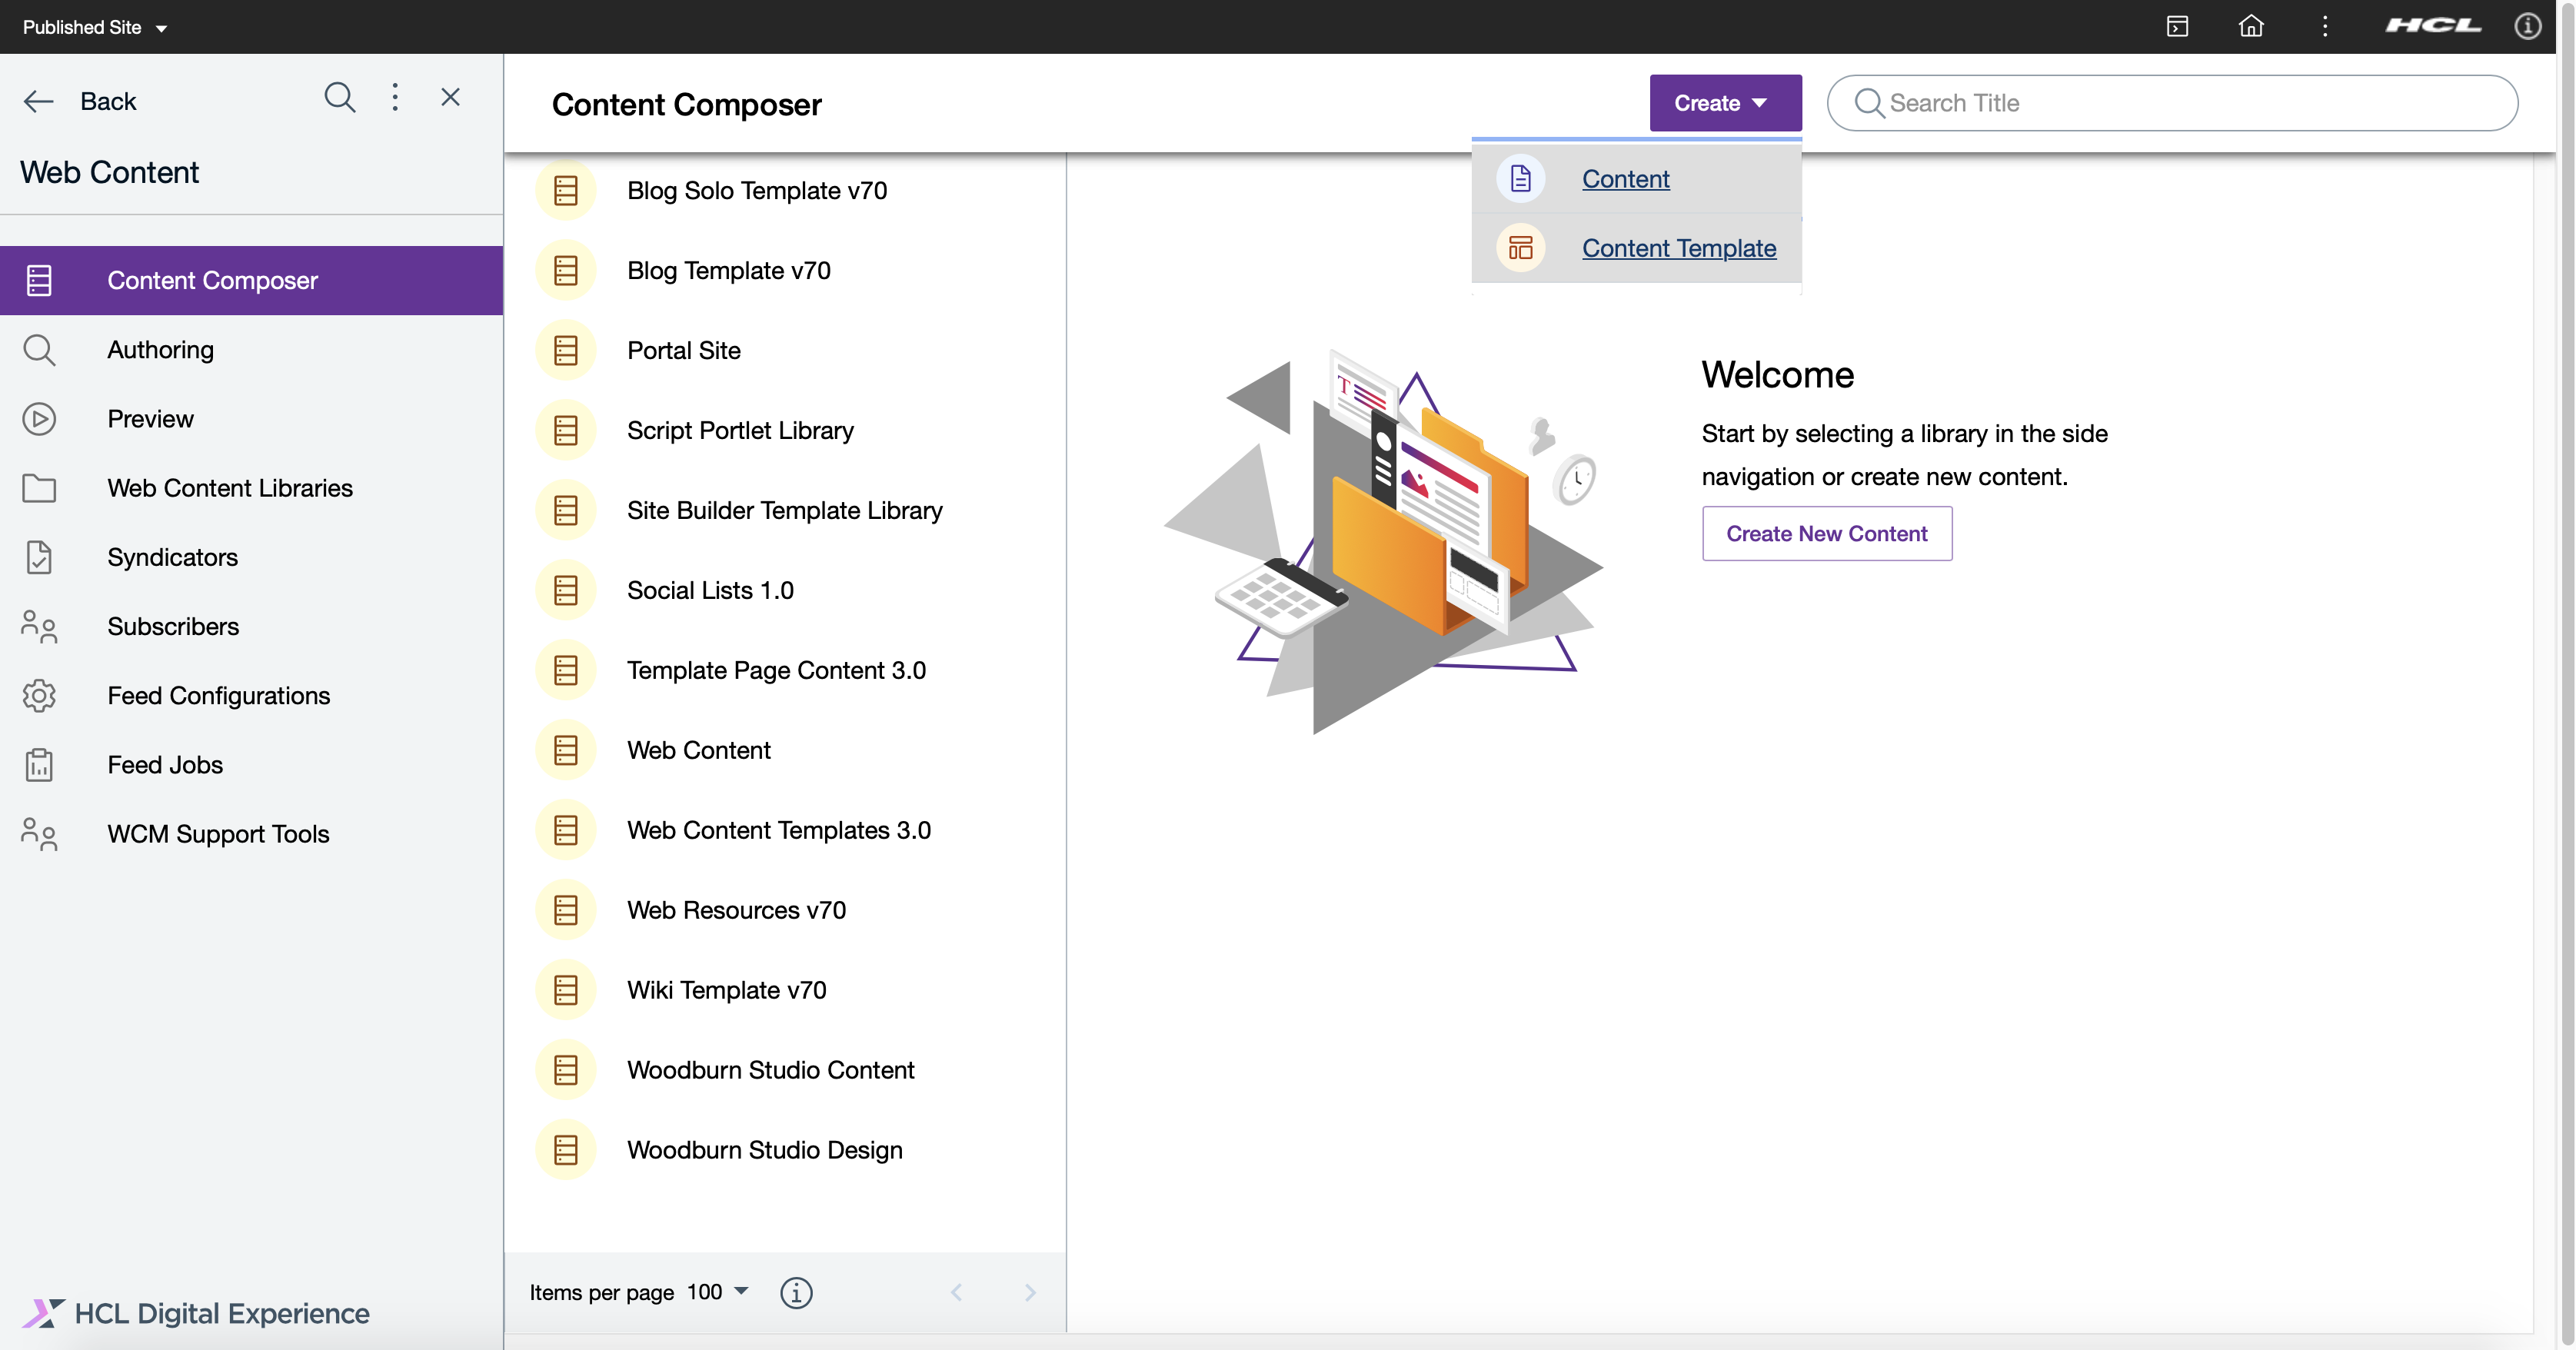The image size is (2576, 1350).
Task: Close the Web Content side panel
Action: 450,97
